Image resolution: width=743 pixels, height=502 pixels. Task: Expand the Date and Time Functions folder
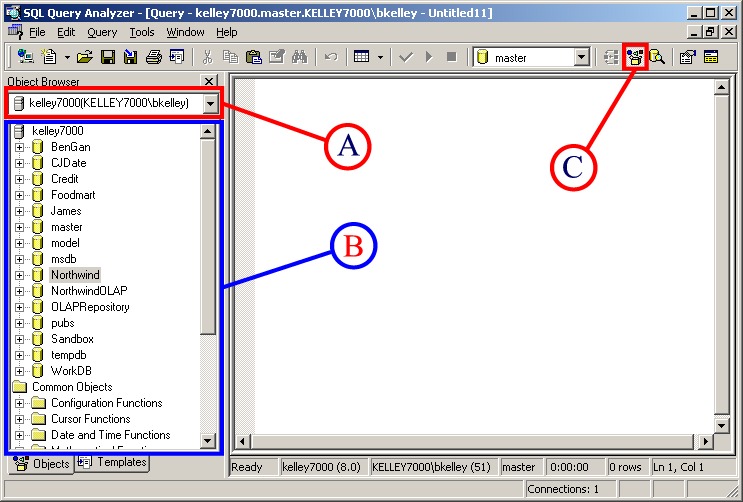[x=19, y=435]
